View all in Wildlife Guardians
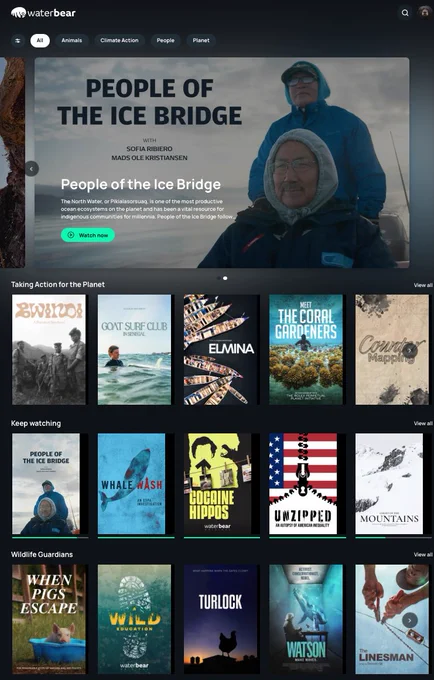This screenshot has width=434, height=680. click(x=423, y=554)
